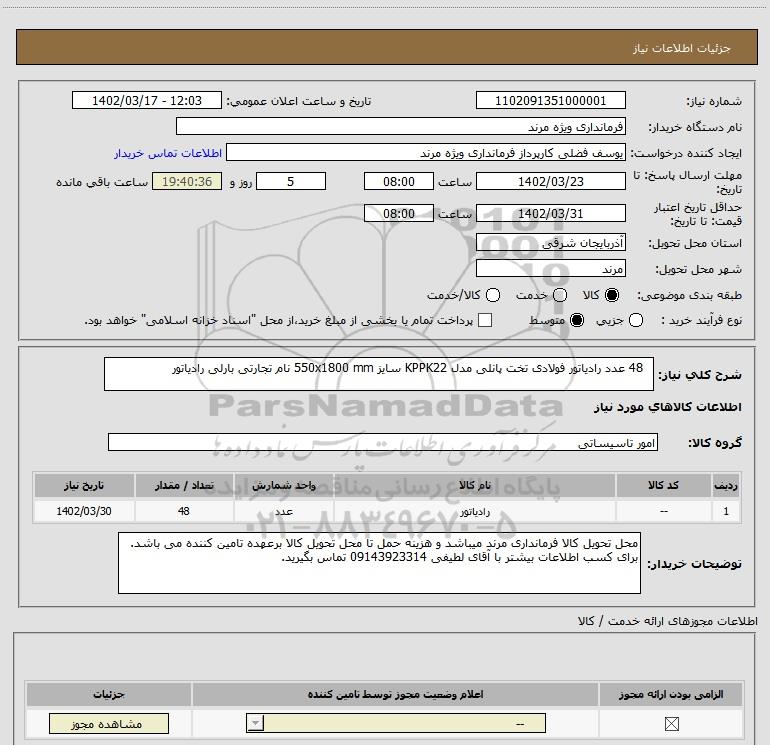Toggle the الزامی بودن ارائه مجوز checkbox
This screenshot has height=745, width=770.
click(x=671, y=723)
